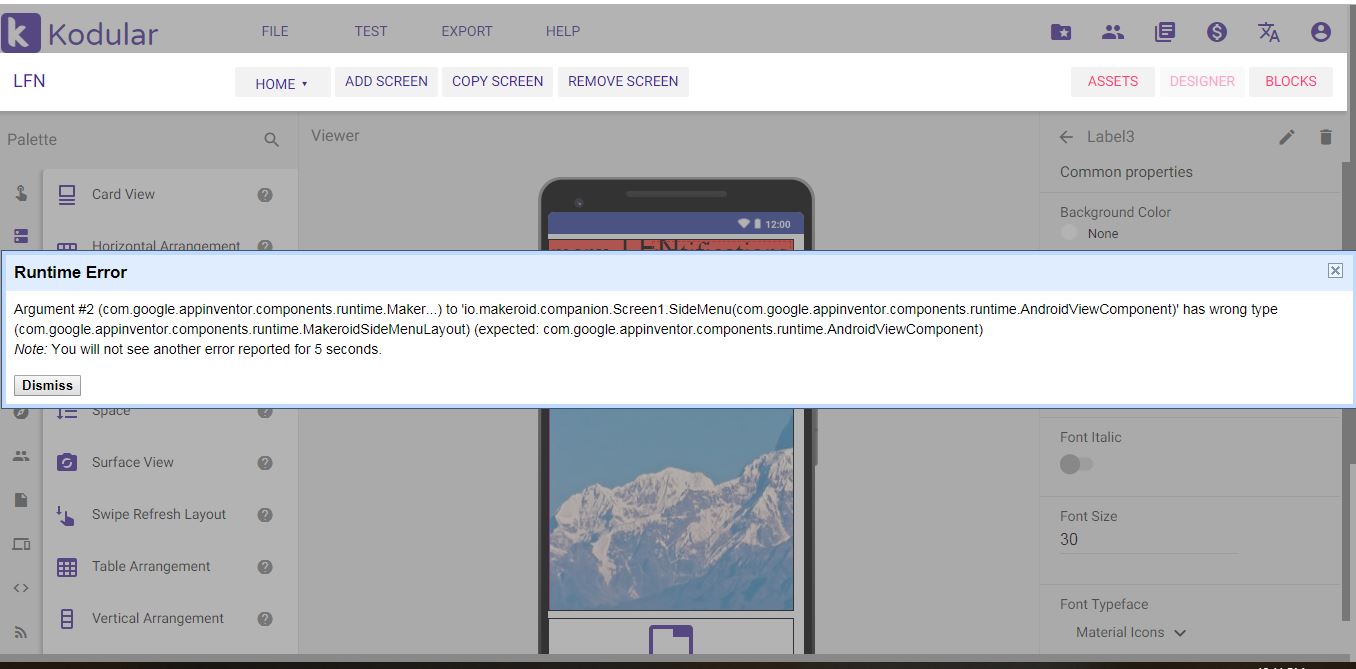The width and height of the screenshot is (1356, 669).
Task: Click the ADD SCREEN button
Action: click(x=386, y=82)
